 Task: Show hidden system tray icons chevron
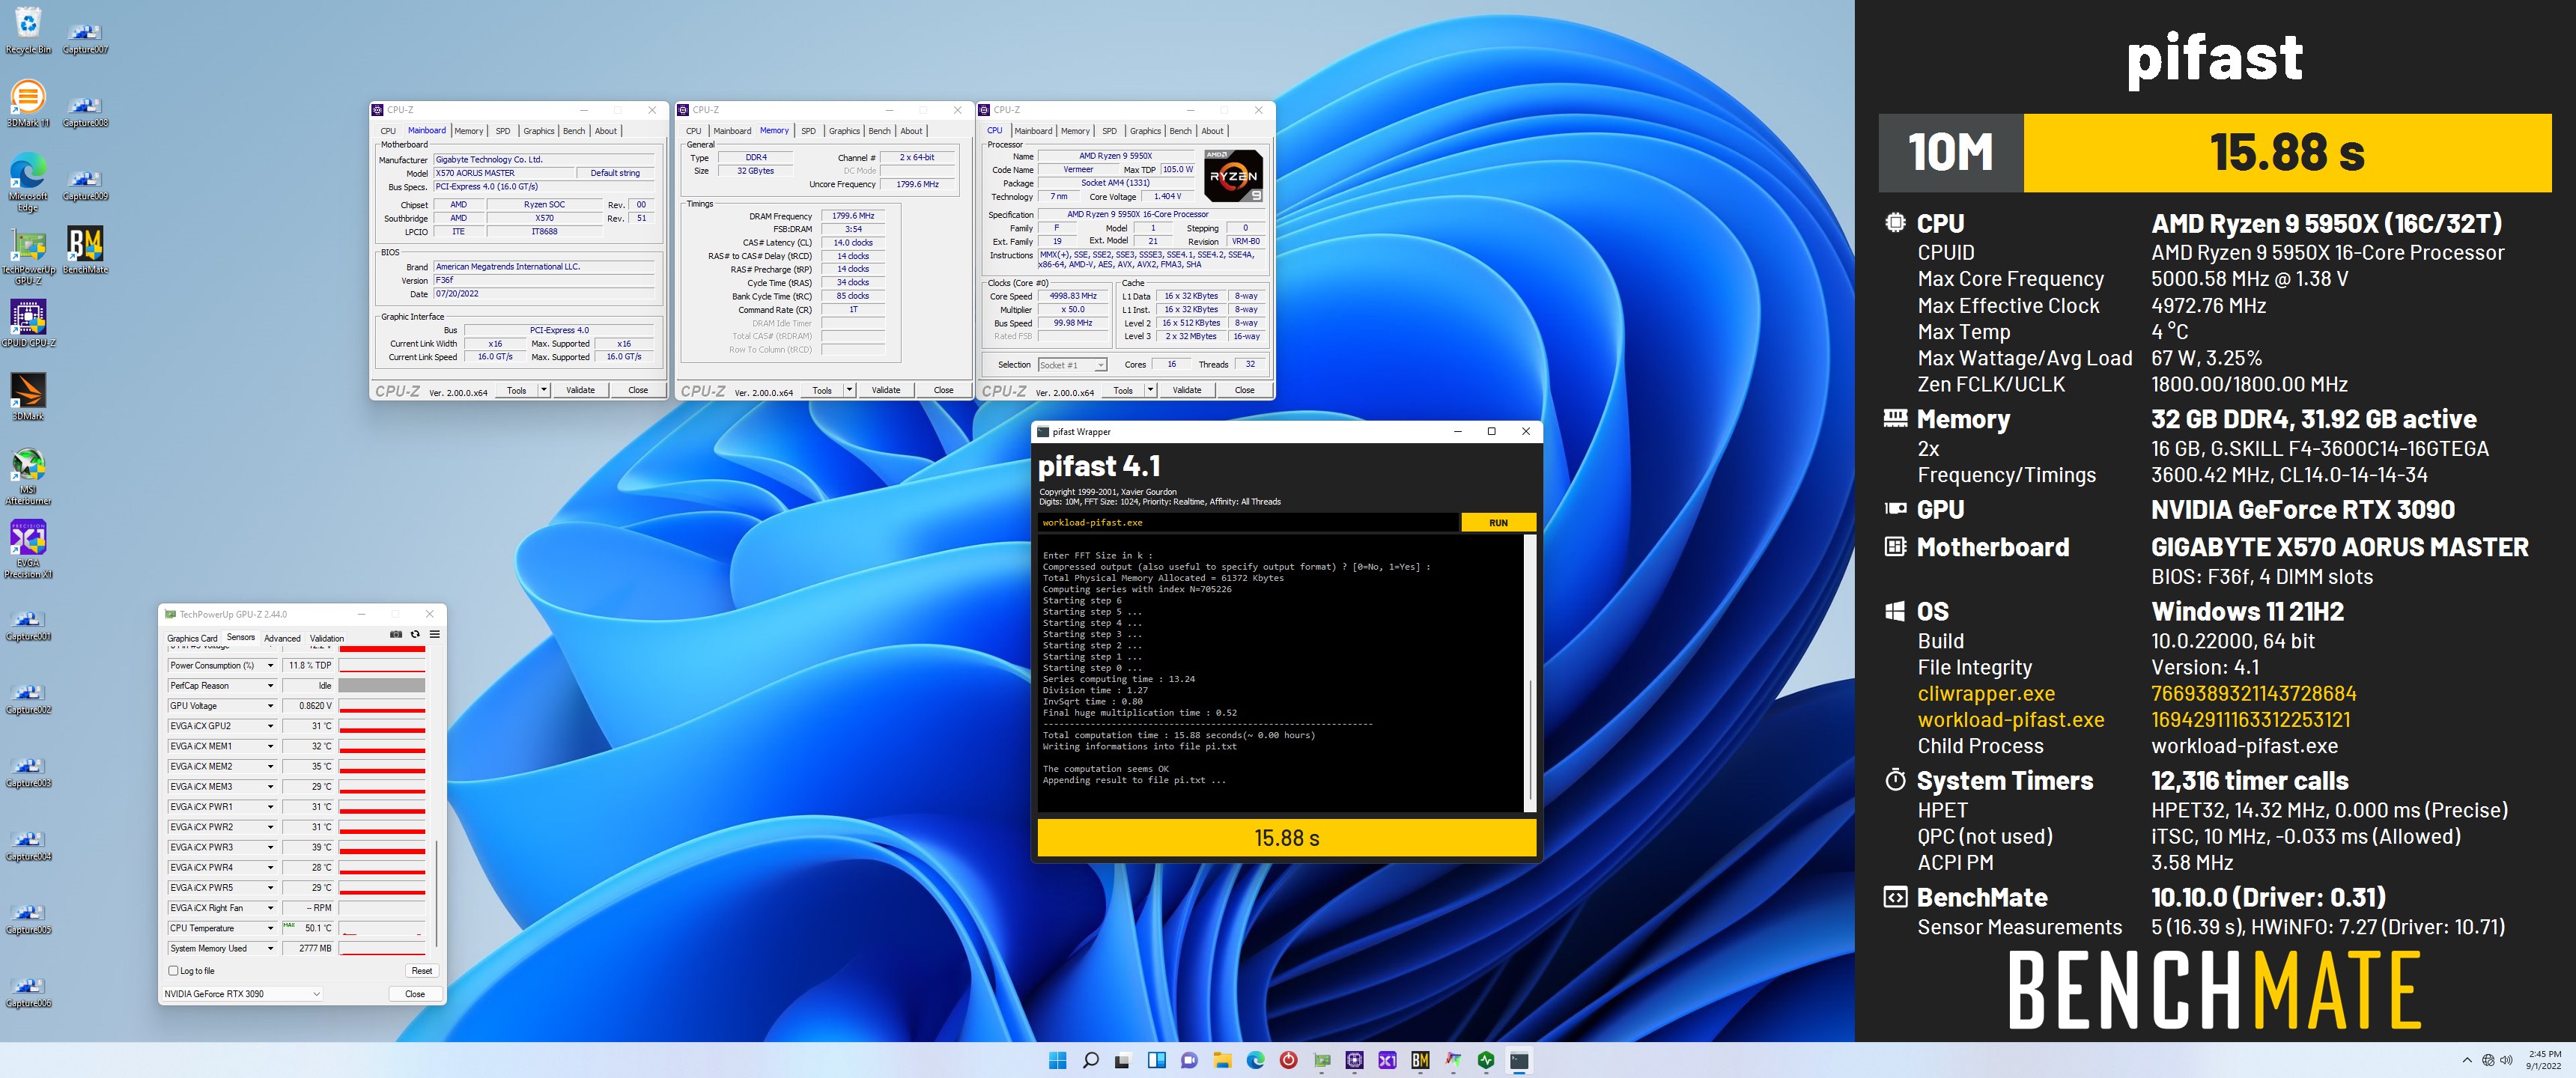click(2467, 1060)
